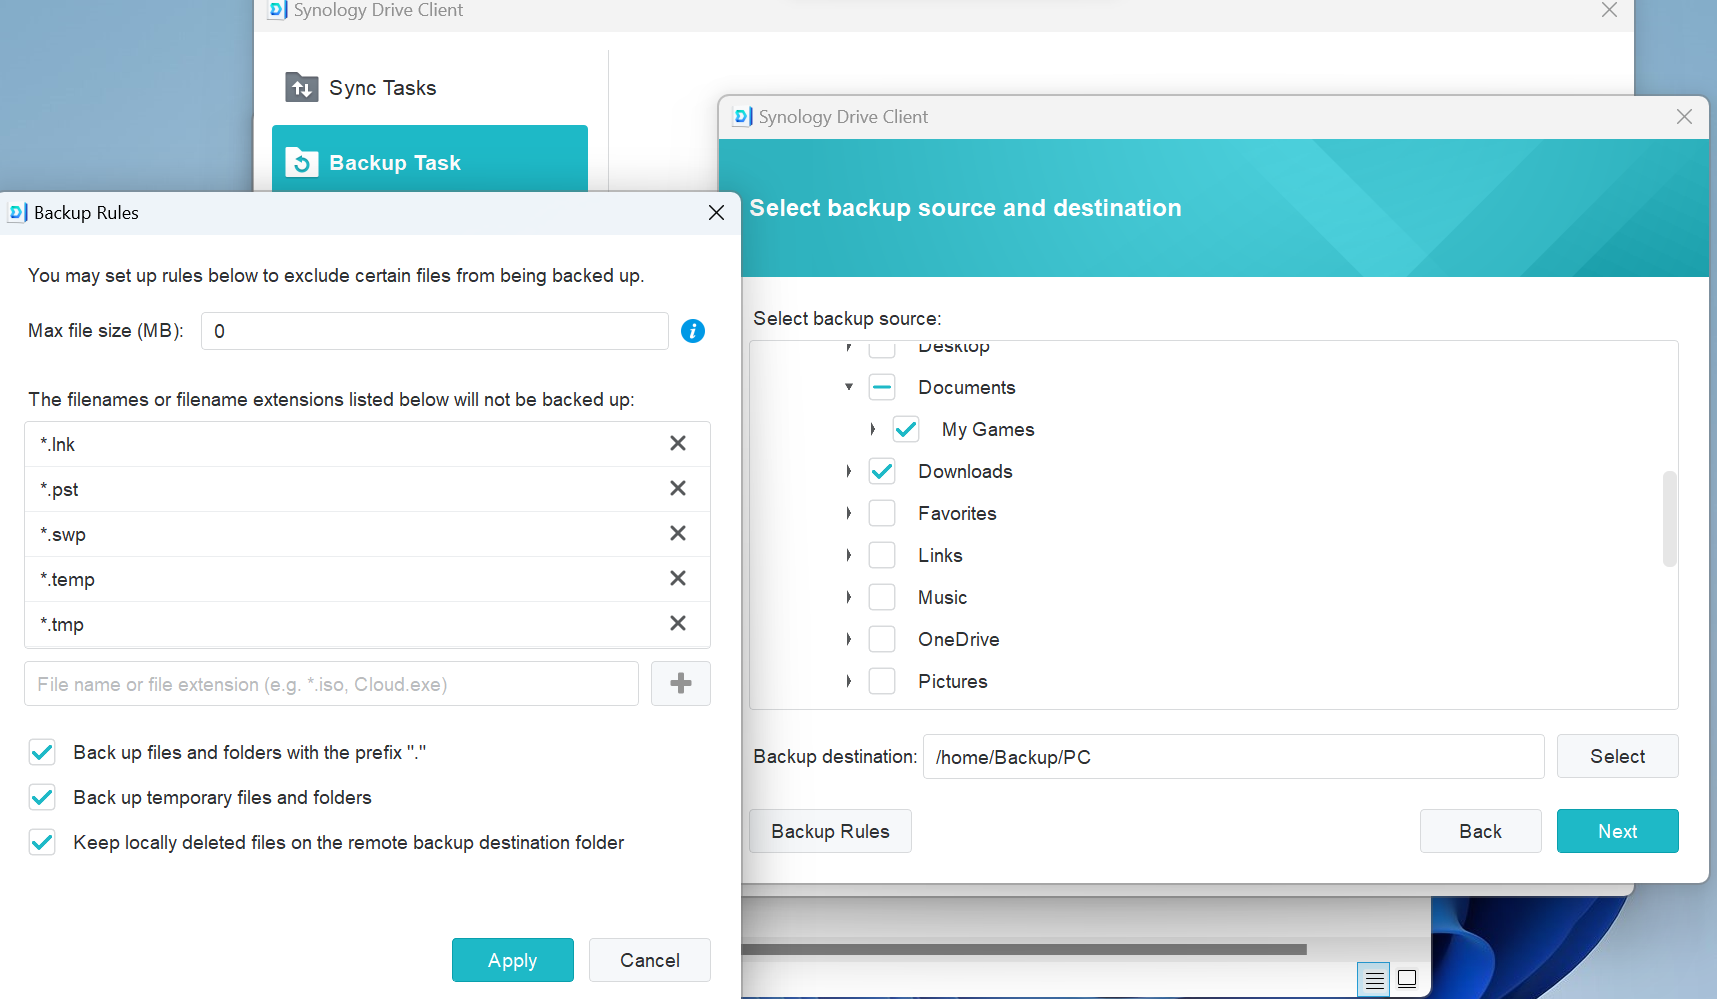This screenshot has width=1717, height=999.
Task: Expand the Downloads folder
Action: (x=849, y=471)
